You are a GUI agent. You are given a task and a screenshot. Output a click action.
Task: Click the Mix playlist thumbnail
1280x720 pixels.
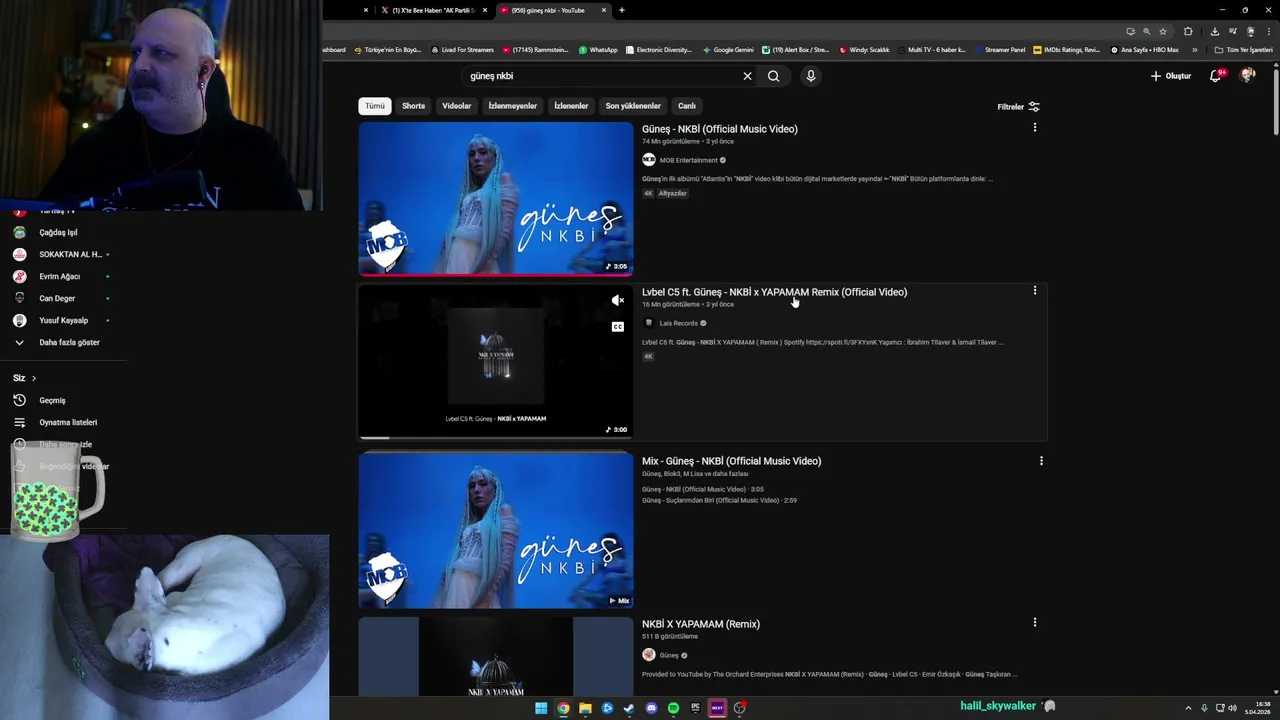pyautogui.click(x=496, y=530)
